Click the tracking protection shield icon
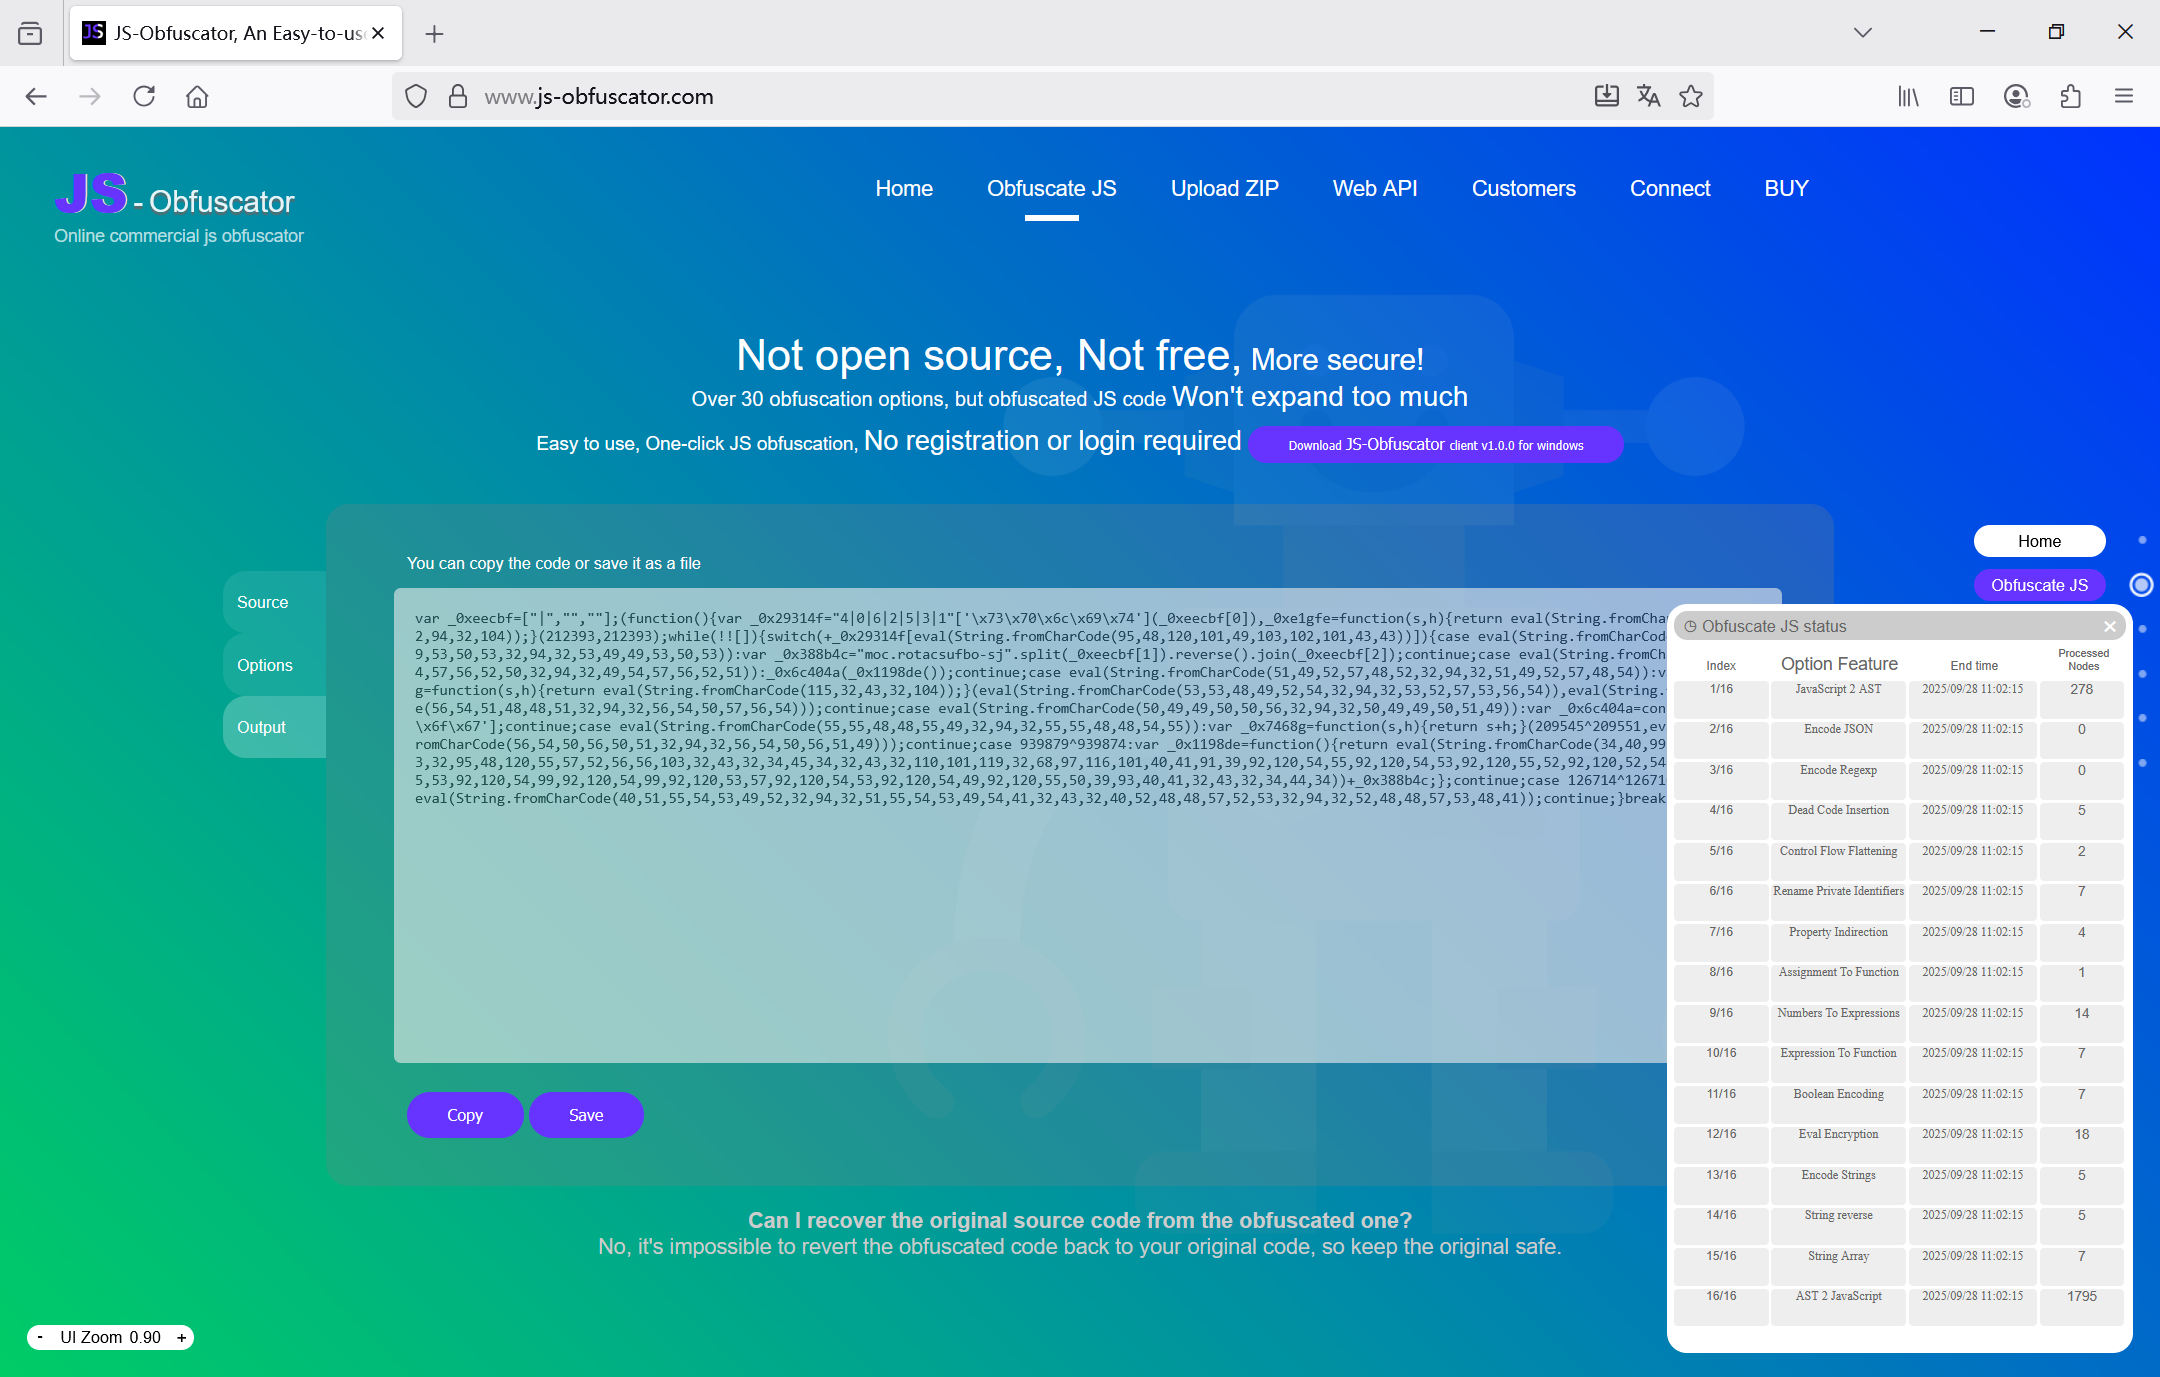The width and height of the screenshot is (2160, 1377). (x=416, y=96)
